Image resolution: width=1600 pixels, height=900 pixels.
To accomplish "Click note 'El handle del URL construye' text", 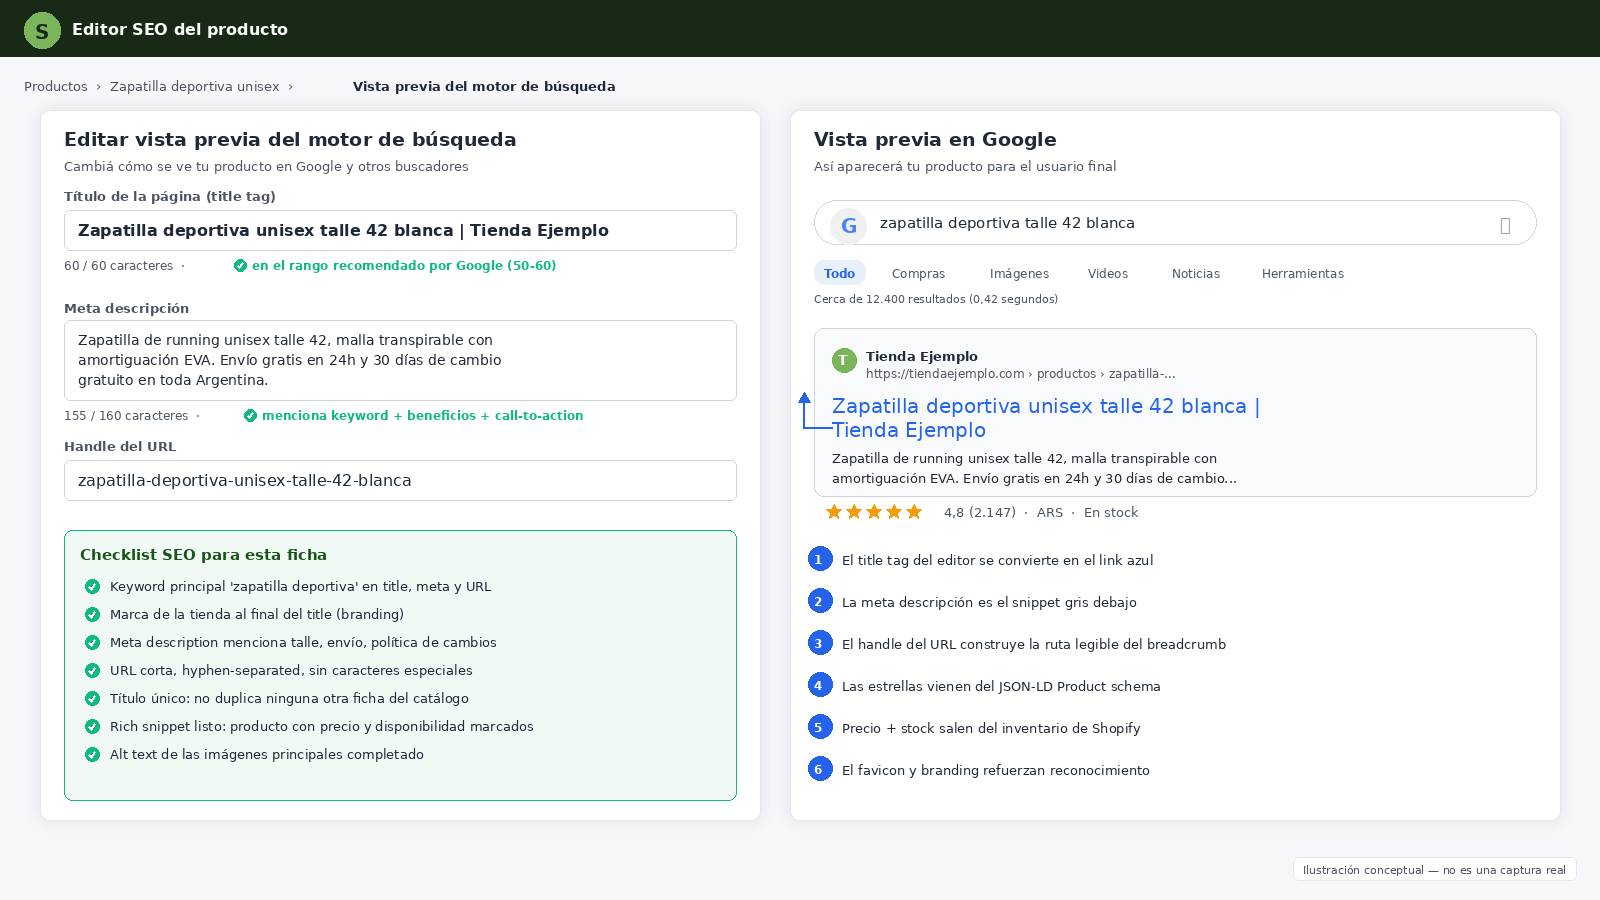I will 1034,644.
